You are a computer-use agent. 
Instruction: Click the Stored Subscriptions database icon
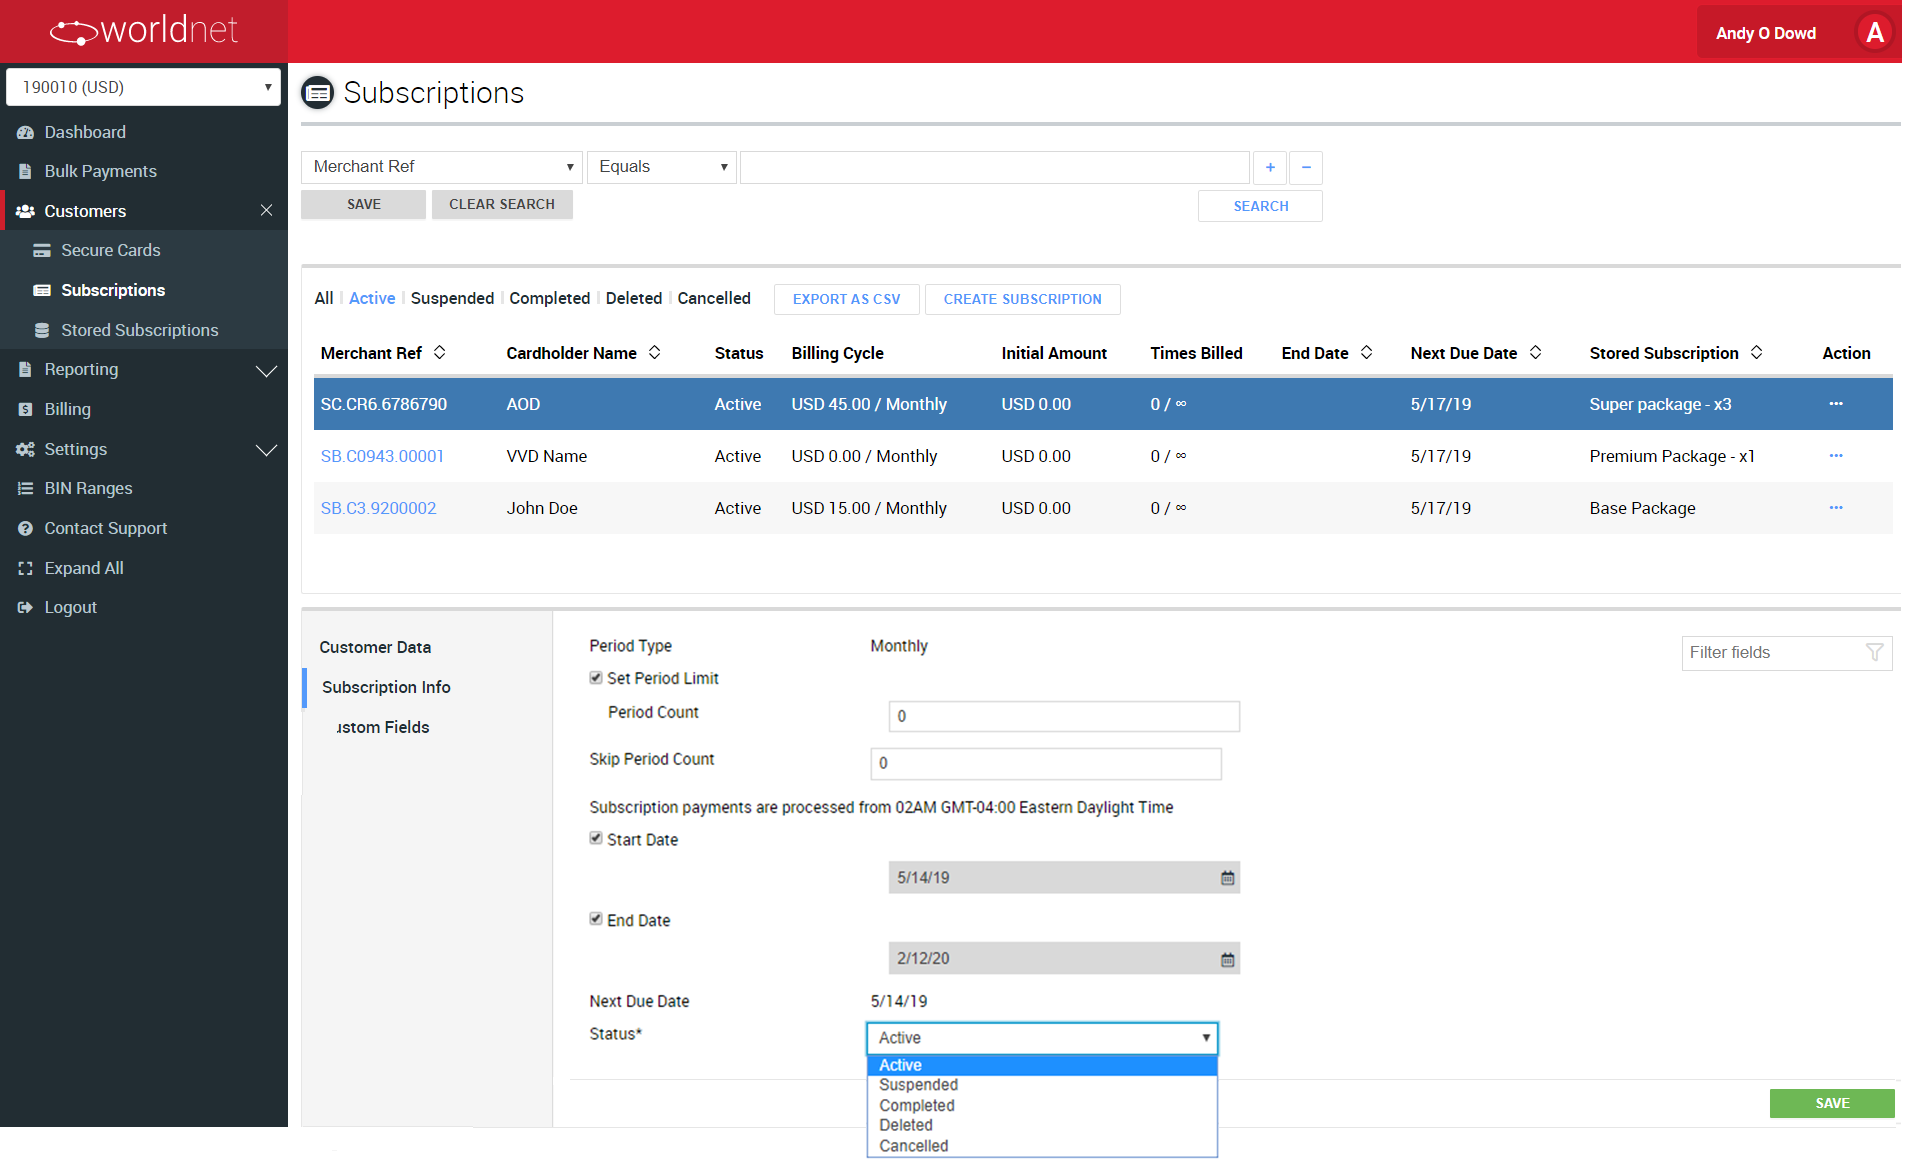click(x=42, y=330)
